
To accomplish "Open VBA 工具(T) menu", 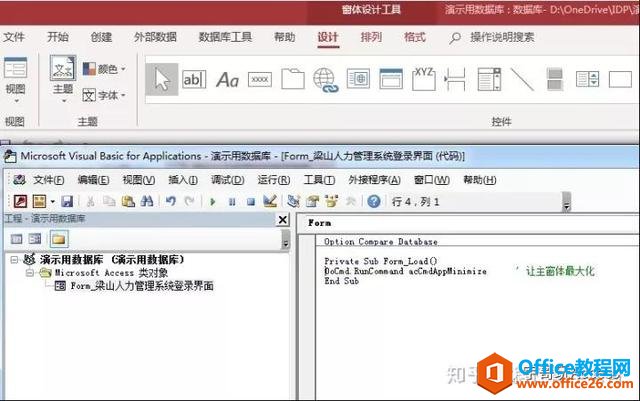I will pyautogui.click(x=319, y=180).
